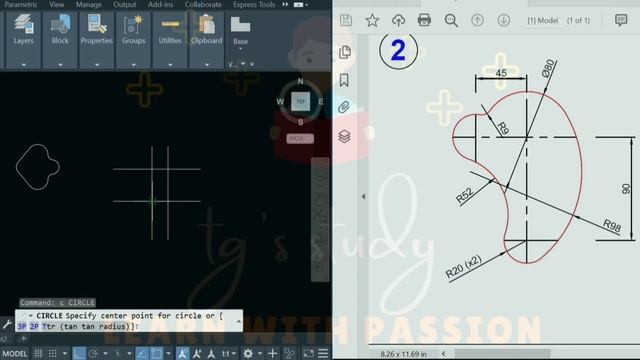Expand the command history arrow

[239, 322]
